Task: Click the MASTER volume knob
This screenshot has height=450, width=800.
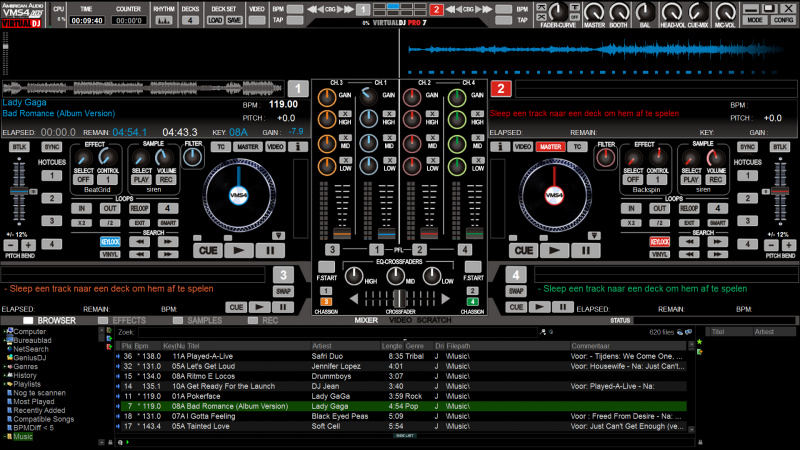Action: click(x=594, y=12)
